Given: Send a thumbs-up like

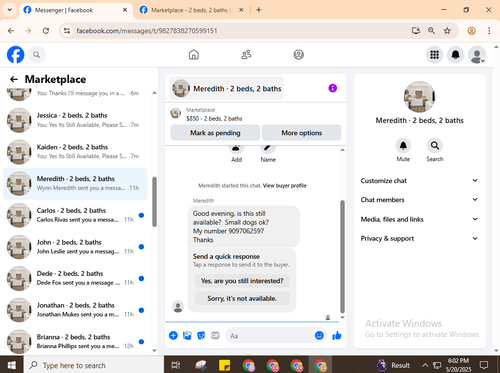Looking at the screenshot, I should click(337, 335).
